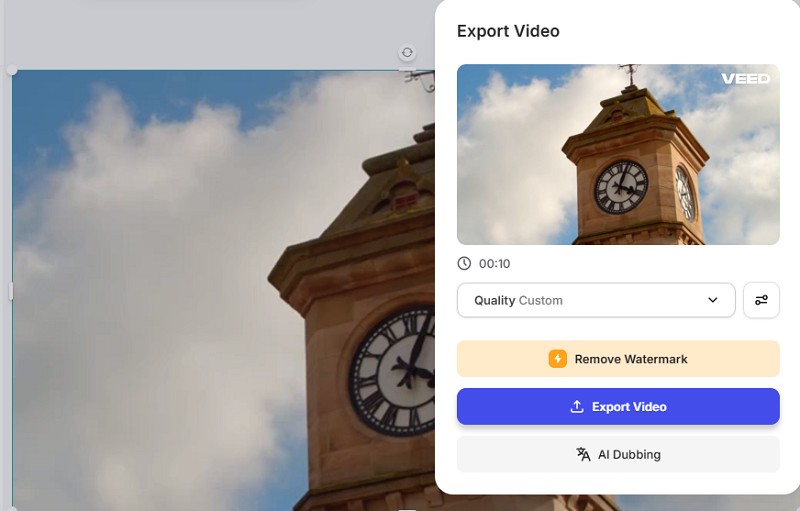Viewport: 800px width, 511px height.
Task: Click the left edge handle of the canvas video
Action: coord(11,291)
